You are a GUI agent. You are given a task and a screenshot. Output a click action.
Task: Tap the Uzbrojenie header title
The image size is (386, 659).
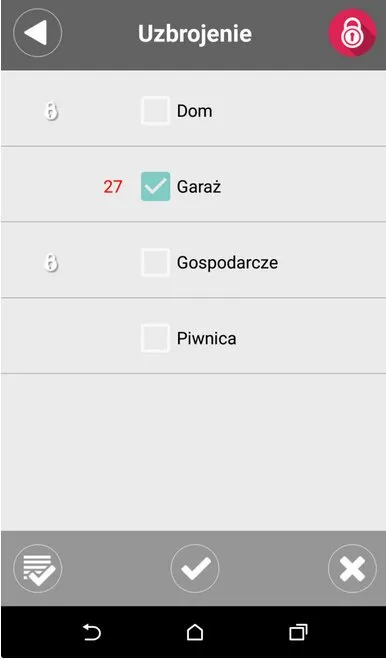[x=195, y=34]
